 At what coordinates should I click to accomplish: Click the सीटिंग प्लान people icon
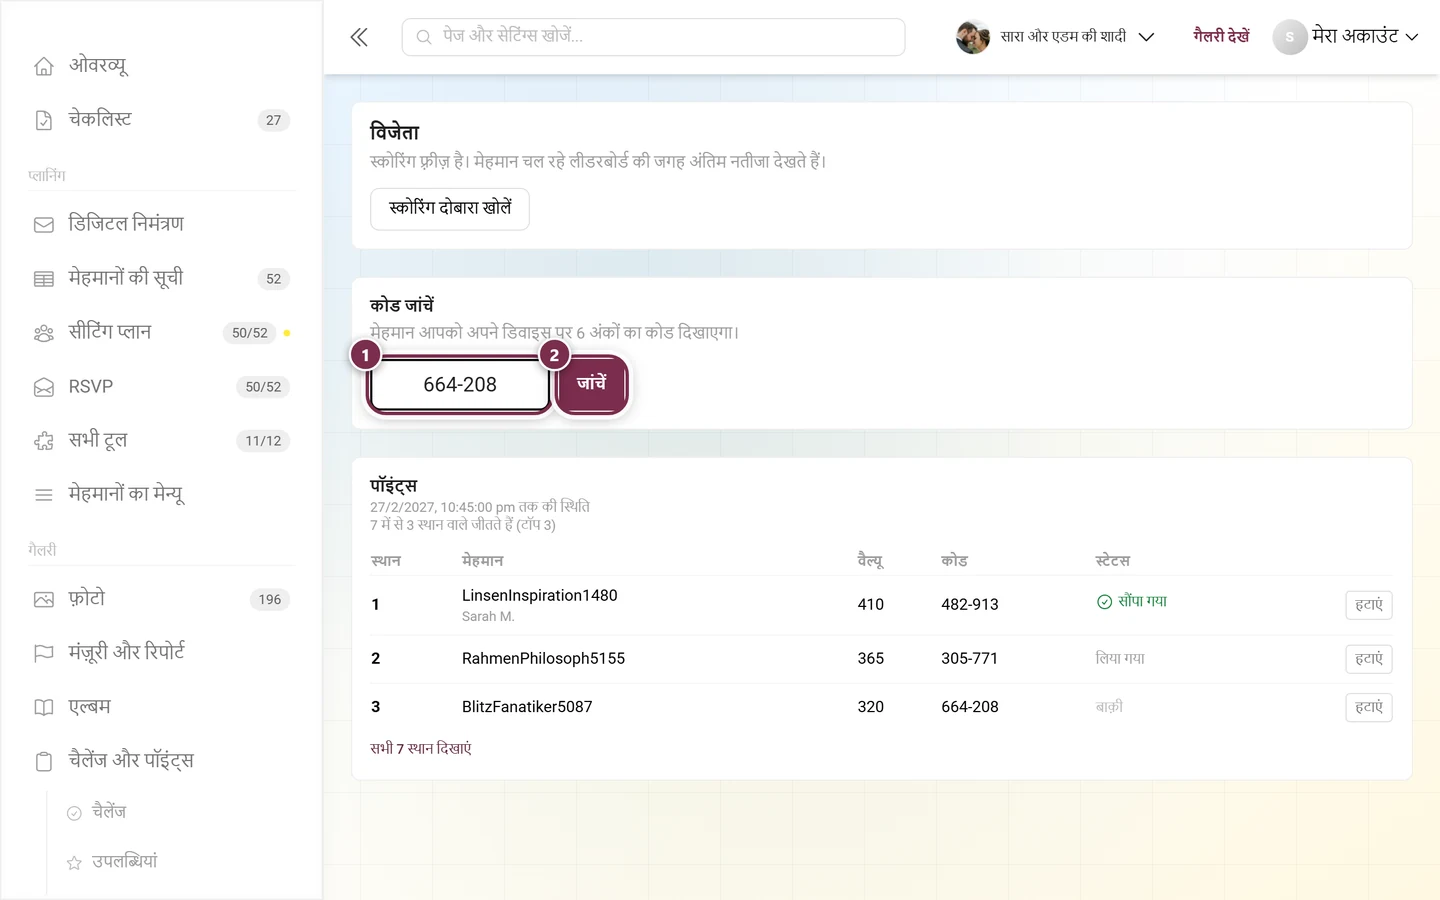pos(44,333)
